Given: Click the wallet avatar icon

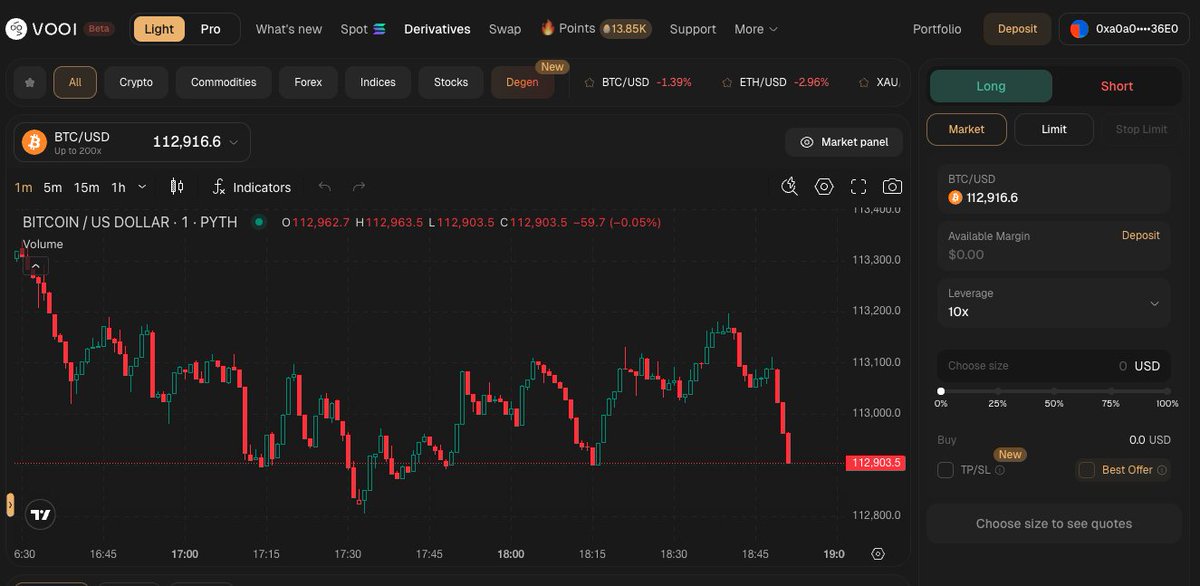Looking at the screenshot, I should (x=1079, y=29).
